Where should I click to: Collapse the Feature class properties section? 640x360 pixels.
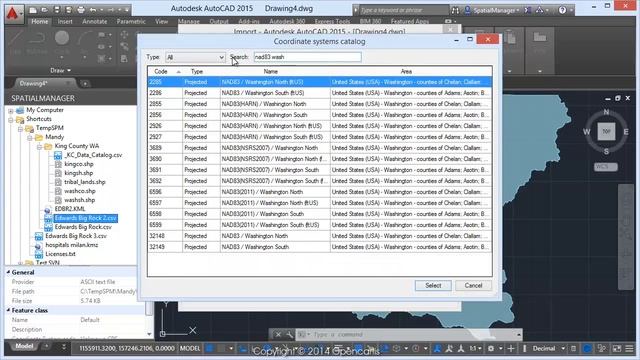coord(8,310)
